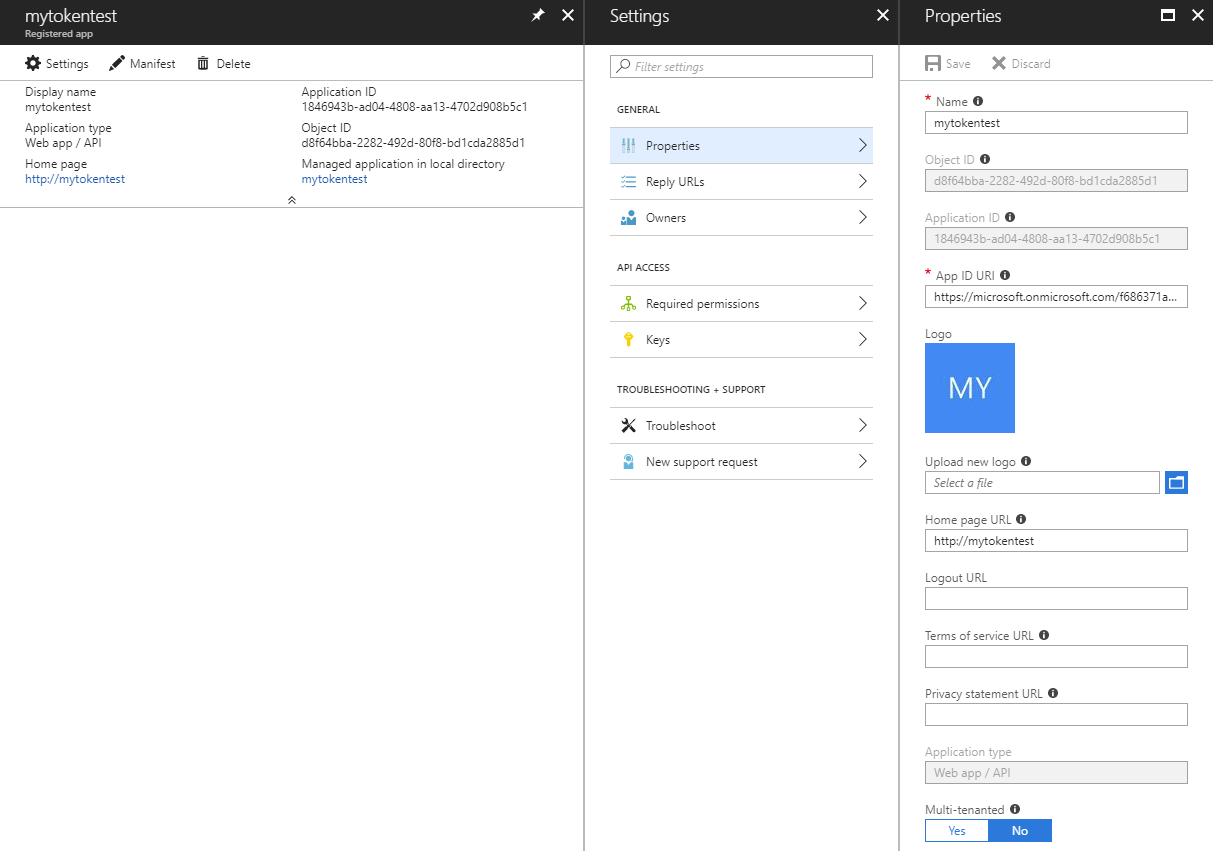Click the Manifest pencil icon
The height and width of the screenshot is (851, 1213).
click(142, 63)
